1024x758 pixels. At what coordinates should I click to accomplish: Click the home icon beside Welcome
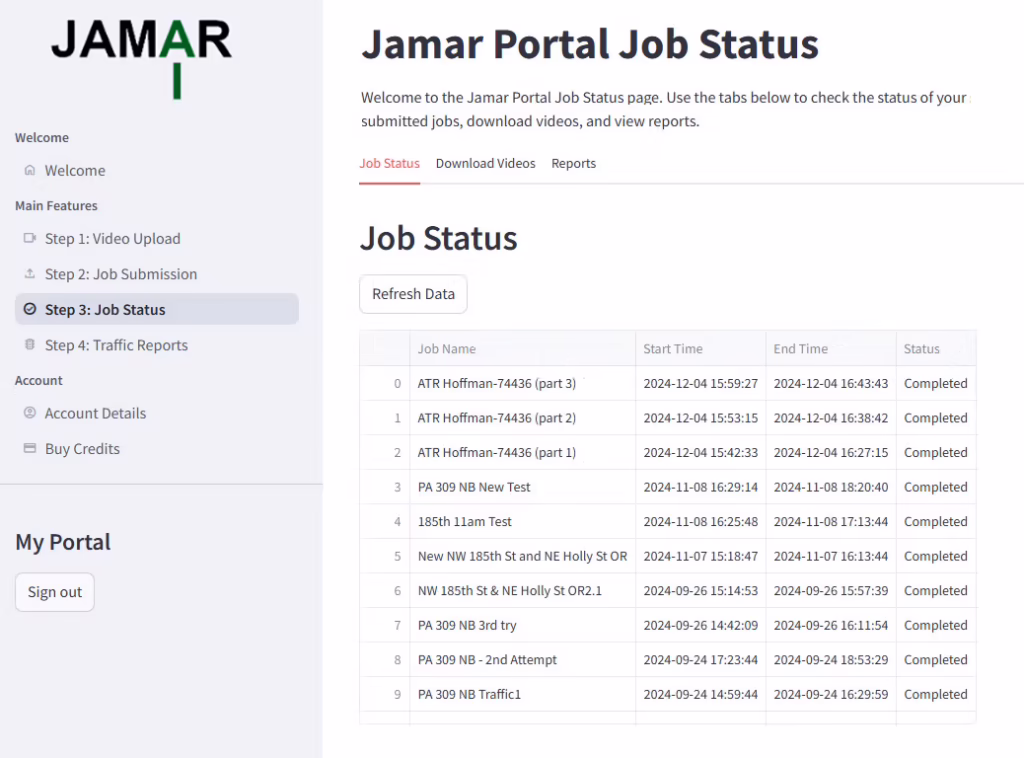pos(29,170)
